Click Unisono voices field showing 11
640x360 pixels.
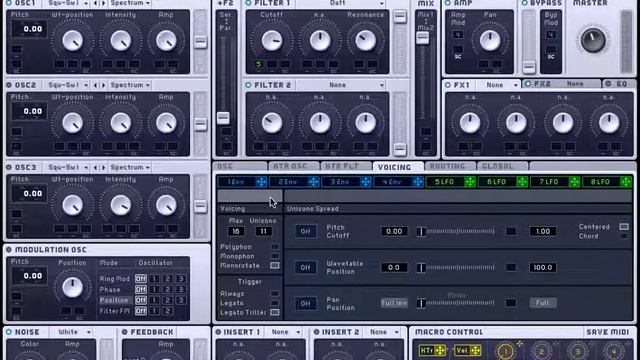coord(264,231)
